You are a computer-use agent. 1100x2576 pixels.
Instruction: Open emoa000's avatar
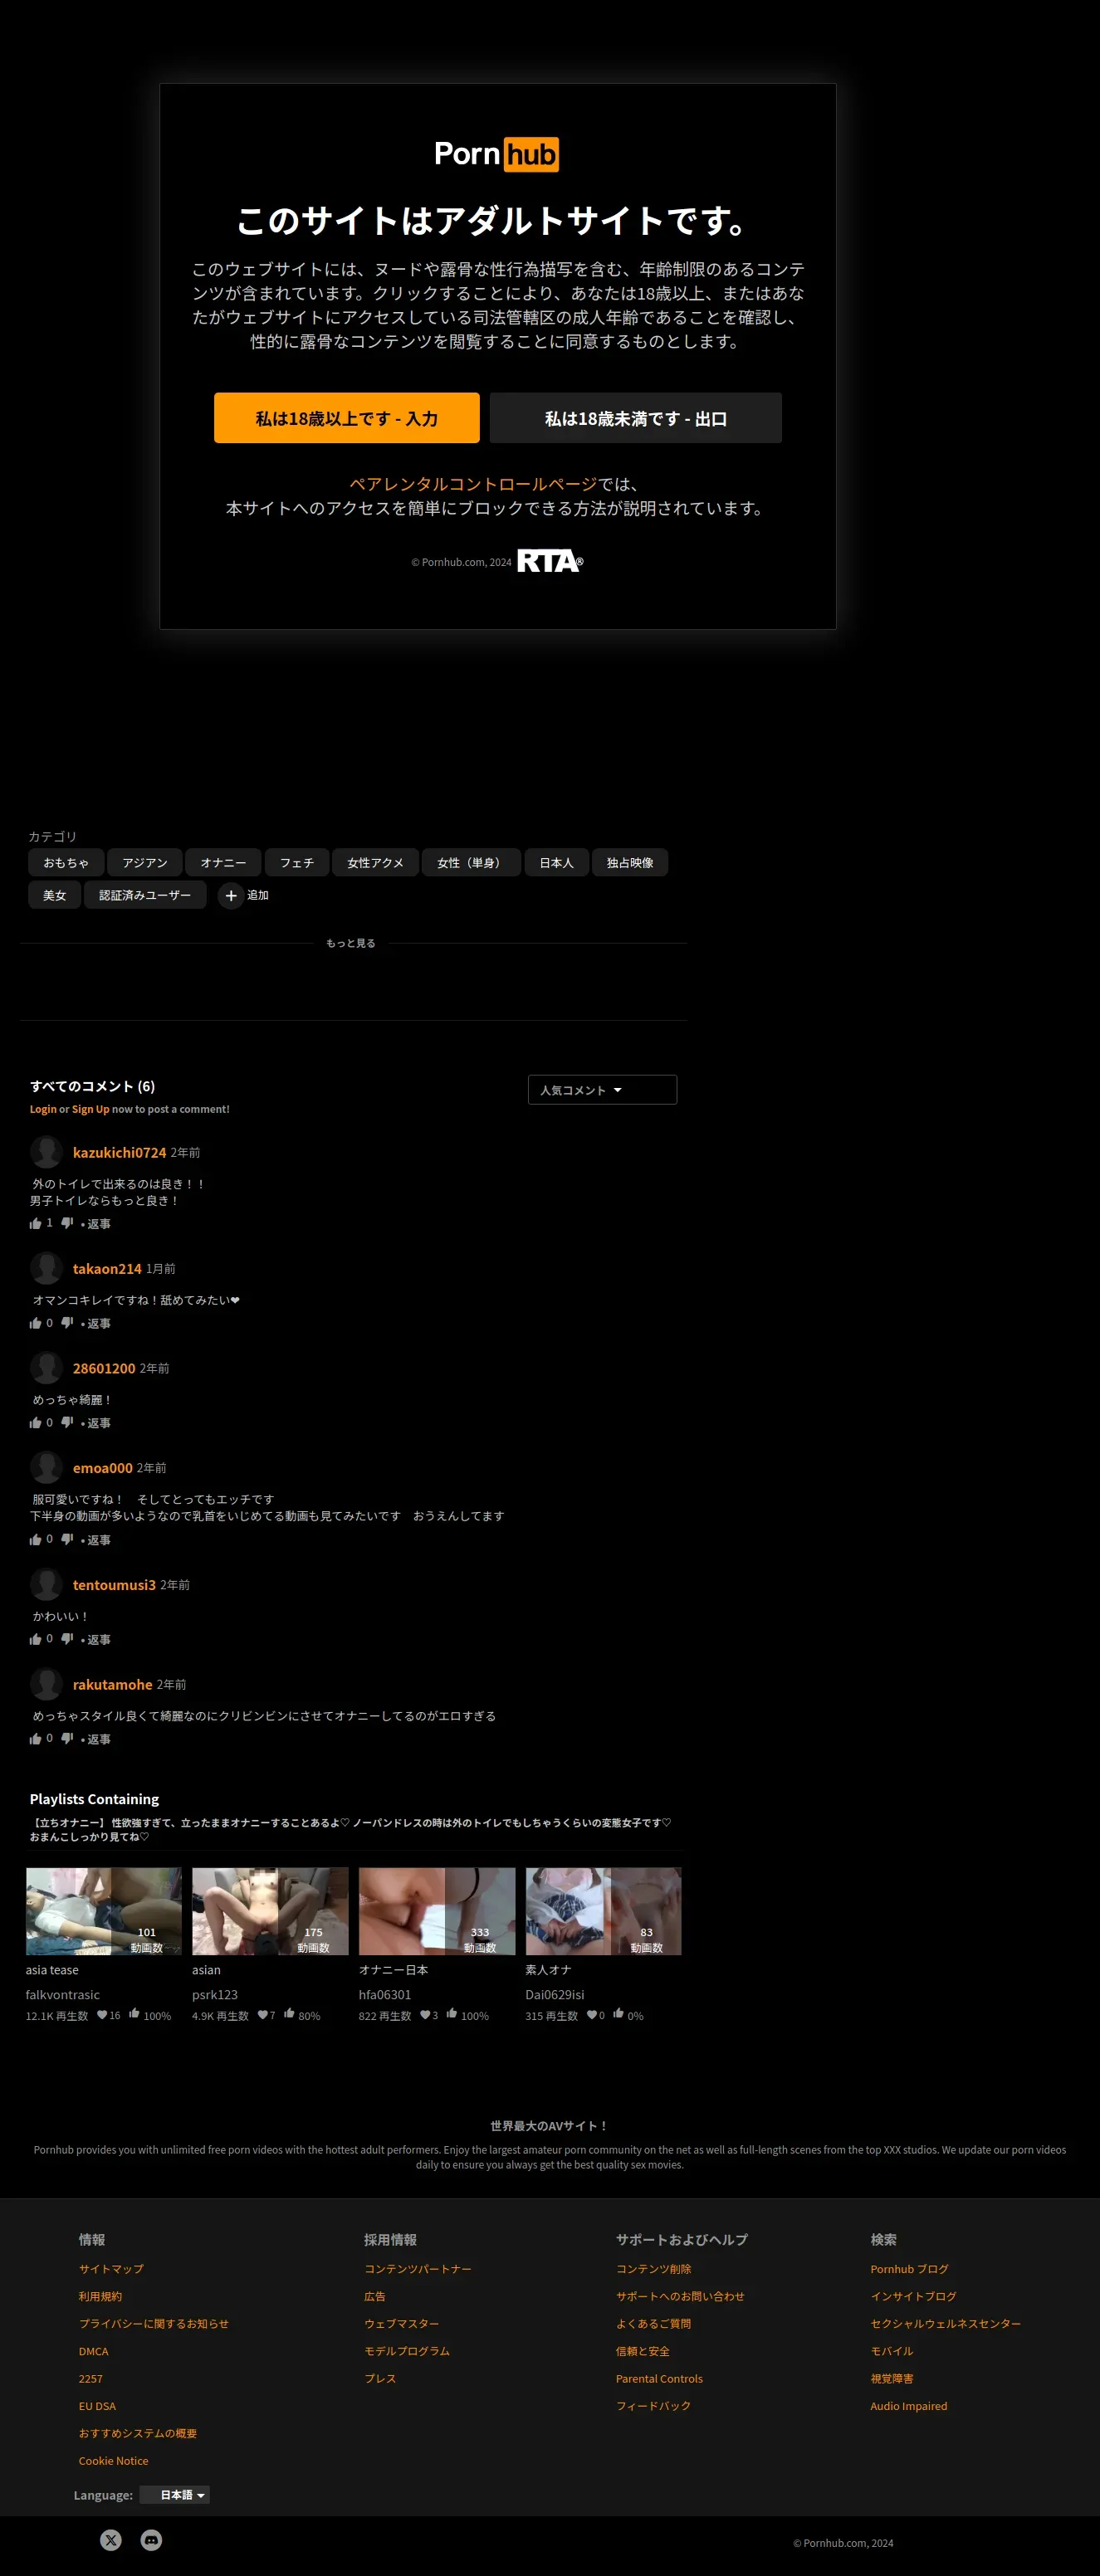(46, 1467)
